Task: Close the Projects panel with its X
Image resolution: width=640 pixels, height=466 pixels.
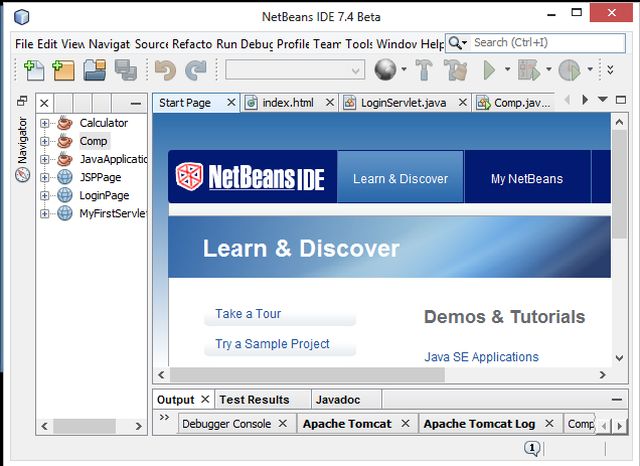Action: (x=44, y=103)
